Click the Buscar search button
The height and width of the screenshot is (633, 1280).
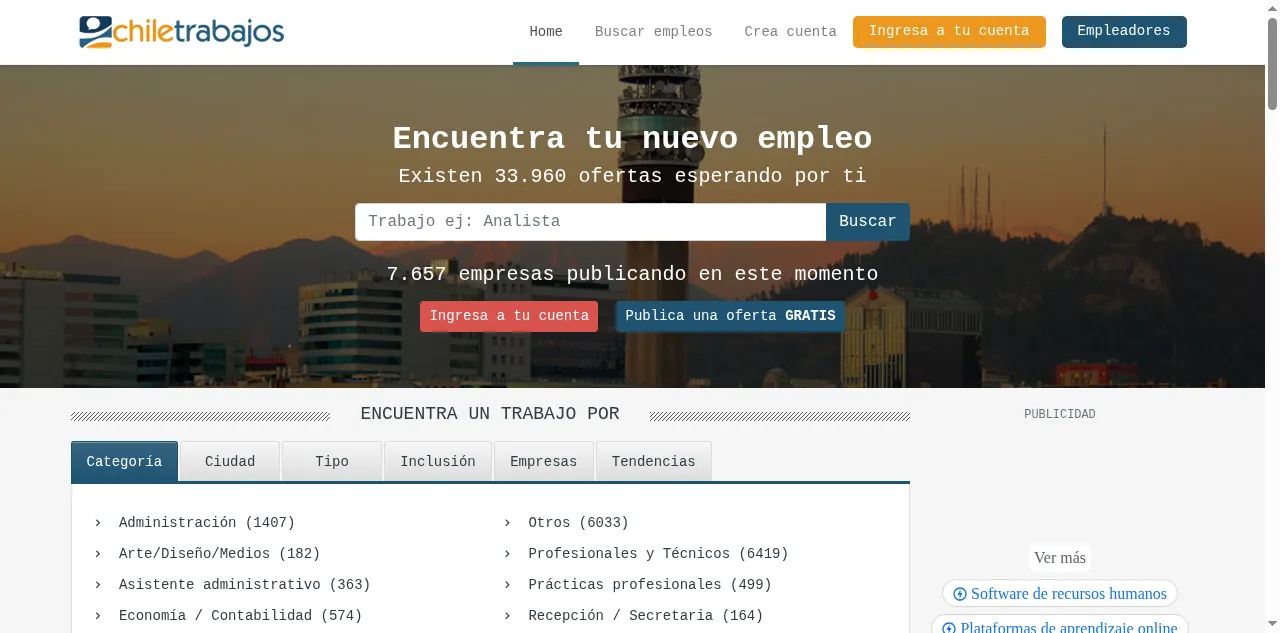(868, 222)
